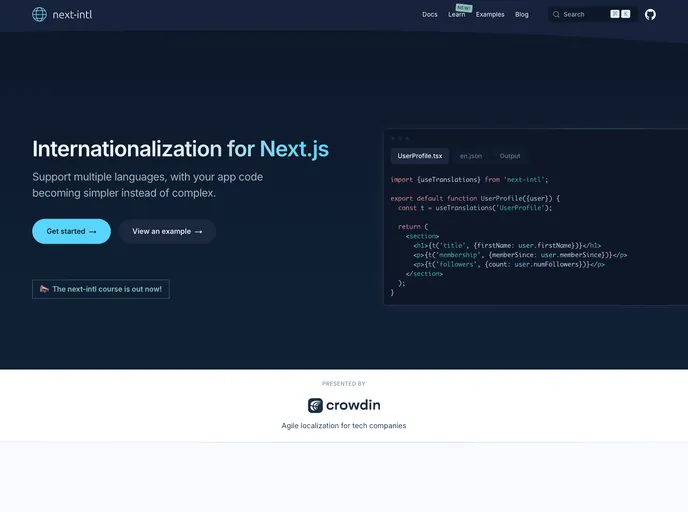Switch to the en.json tab

[470, 156]
